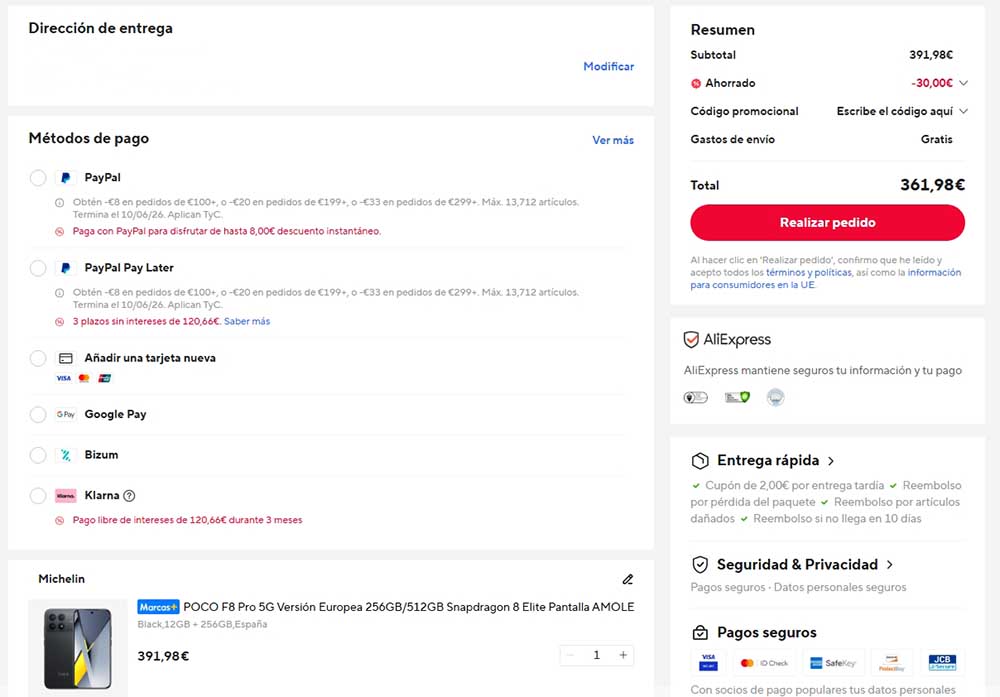Open Seguridad & Privacidad details arrow
Image resolution: width=1000 pixels, height=697 pixels.
[x=890, y=565]
